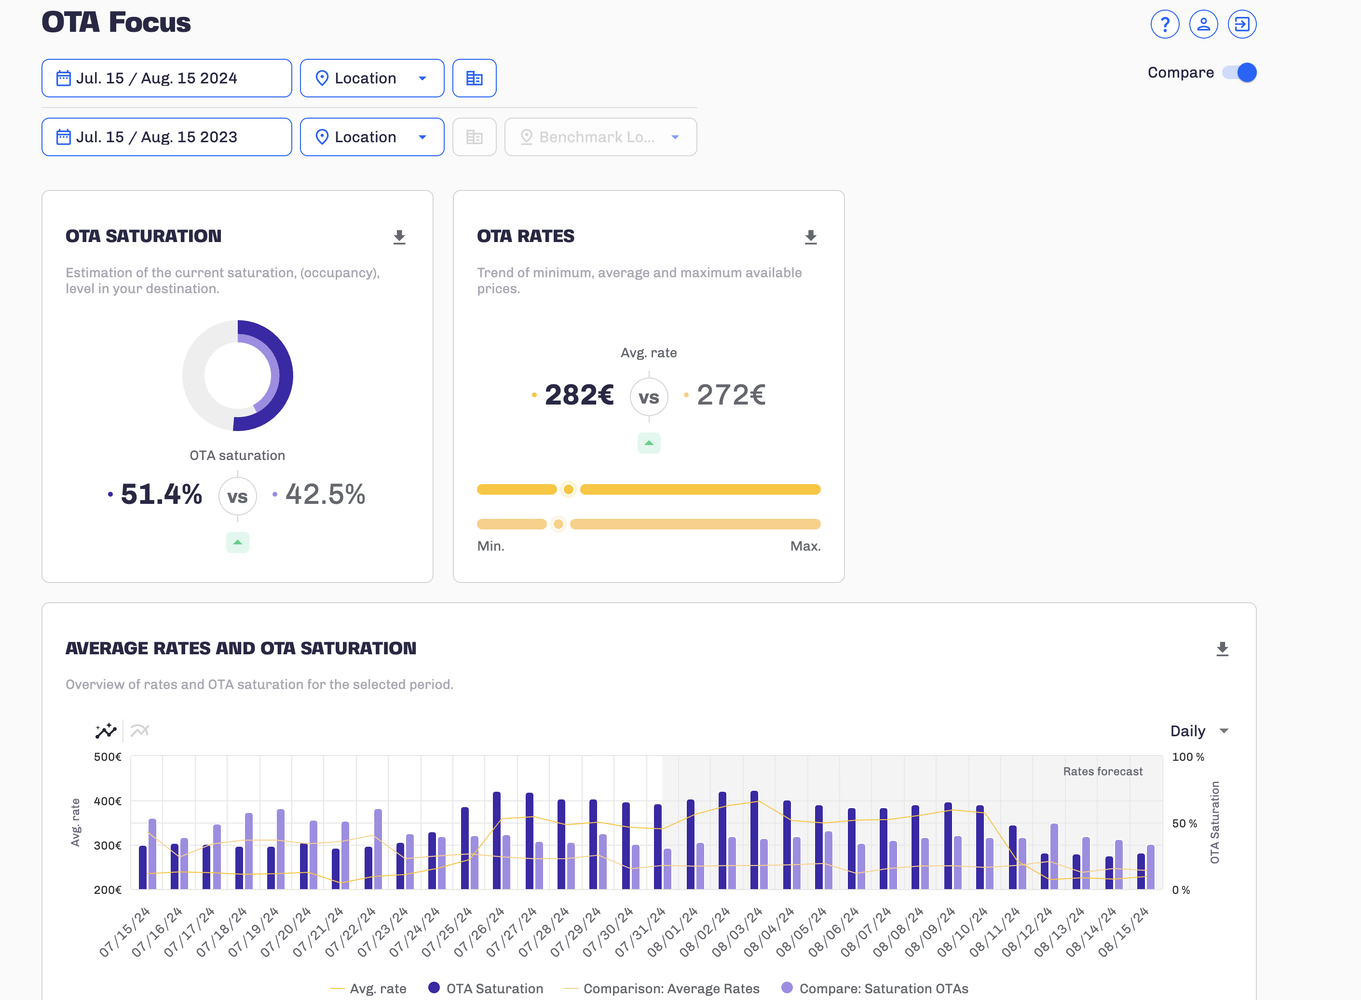The width and height of the screenshot is (1361, 1000).
Task: Turn off the Compare toggle
Action: (x=1240, y=73)
